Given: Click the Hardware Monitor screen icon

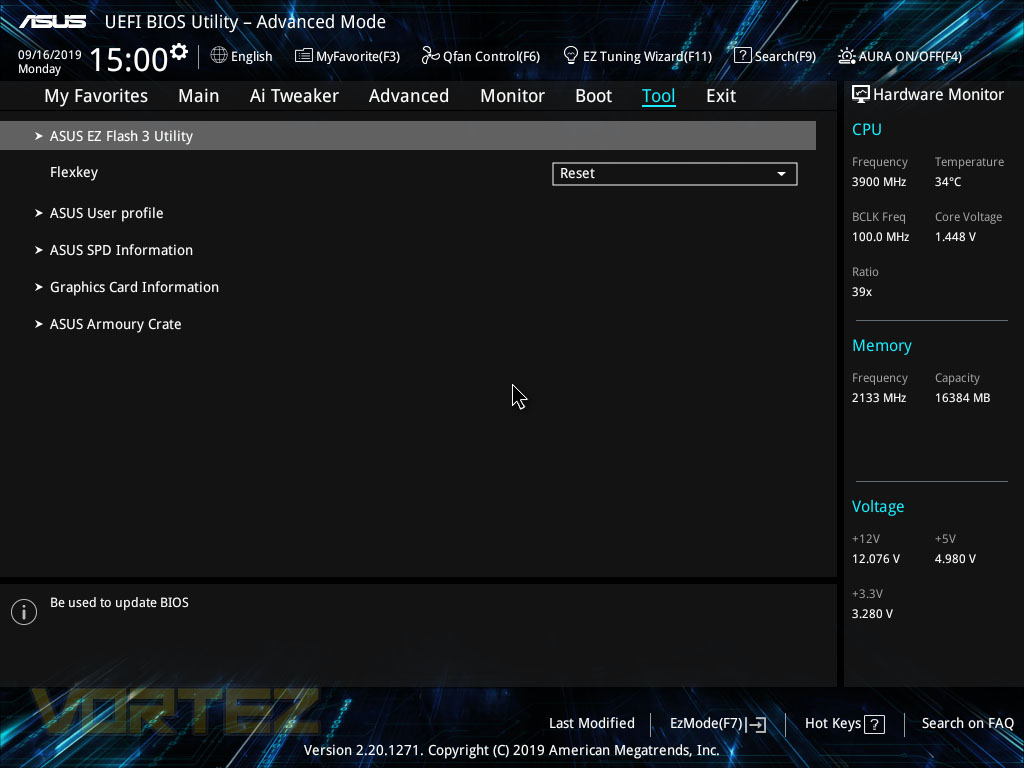Looking at the screenshot, I should point(860,95).
